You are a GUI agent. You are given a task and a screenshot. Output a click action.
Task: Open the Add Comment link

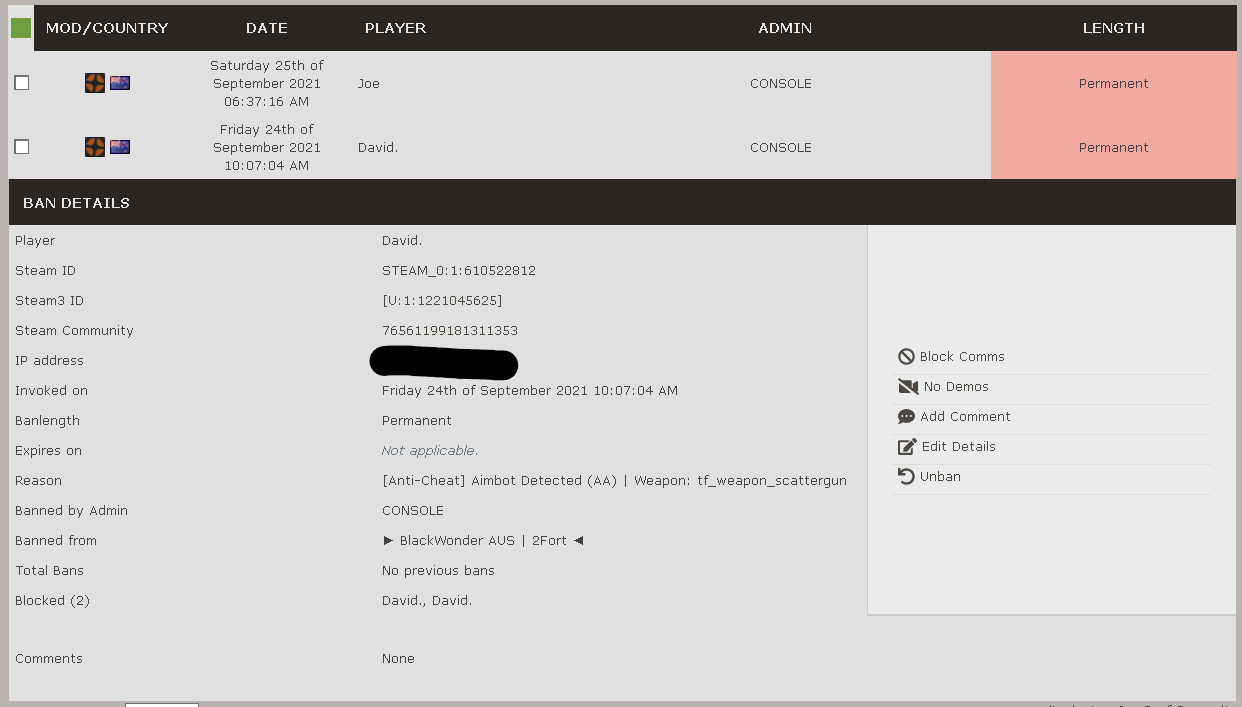[x=965, y=416]
